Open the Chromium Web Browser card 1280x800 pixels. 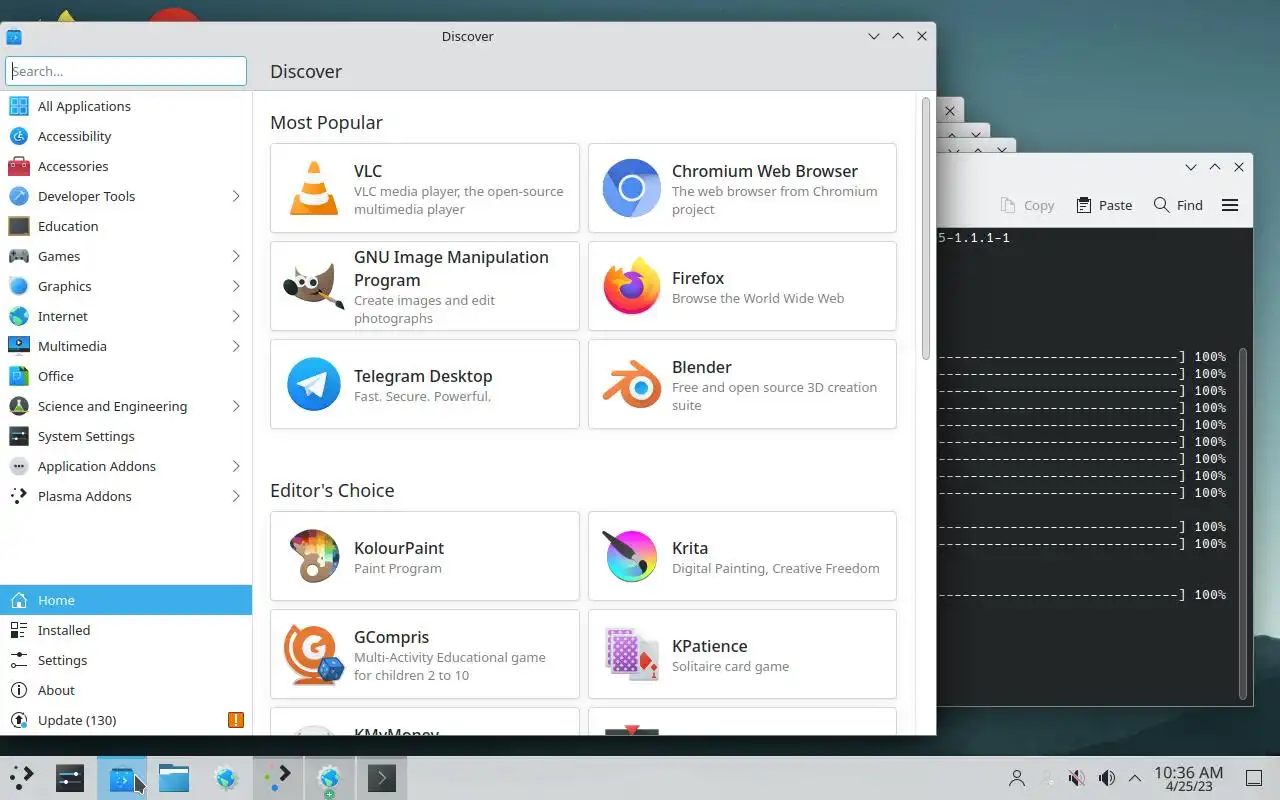coord(742,188)
